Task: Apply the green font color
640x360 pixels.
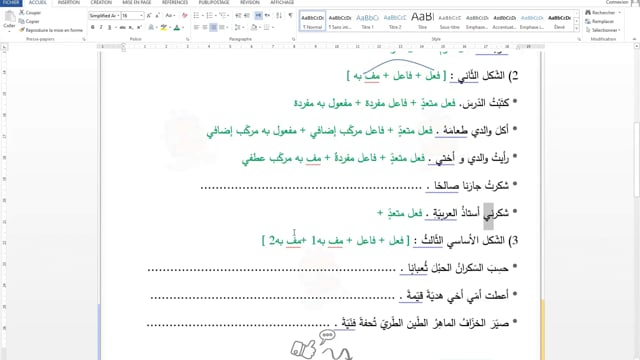Action: pyautogui.click(x=177, y=27)
